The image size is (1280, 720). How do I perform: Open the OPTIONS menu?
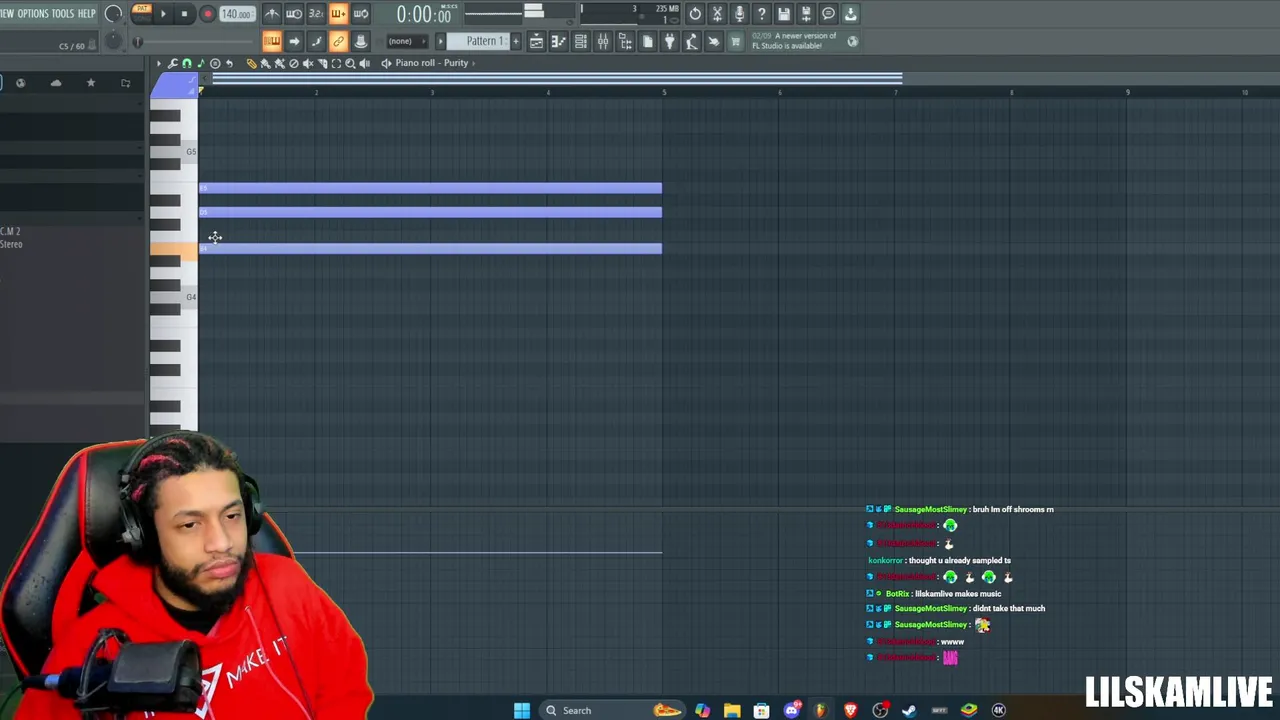tap(33, 14)
